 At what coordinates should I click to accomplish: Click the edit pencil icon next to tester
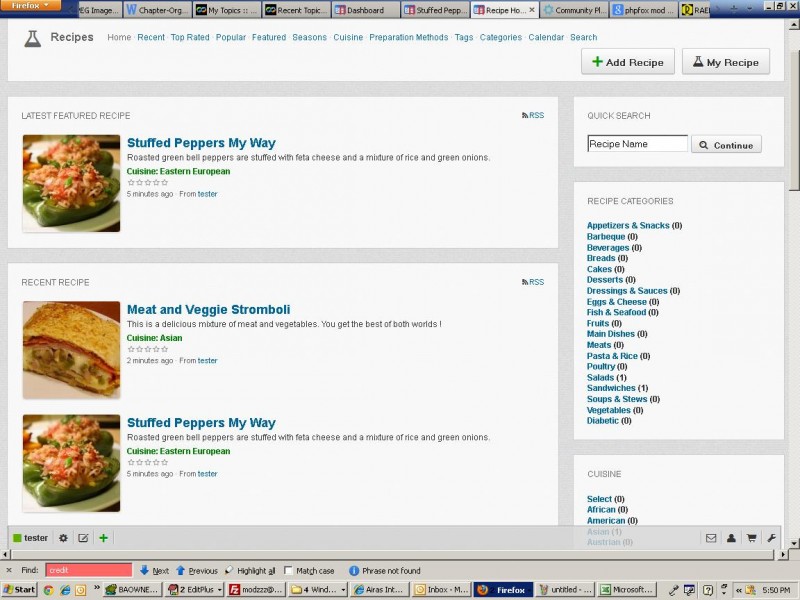pyautogui.click(x=83, y=538)
